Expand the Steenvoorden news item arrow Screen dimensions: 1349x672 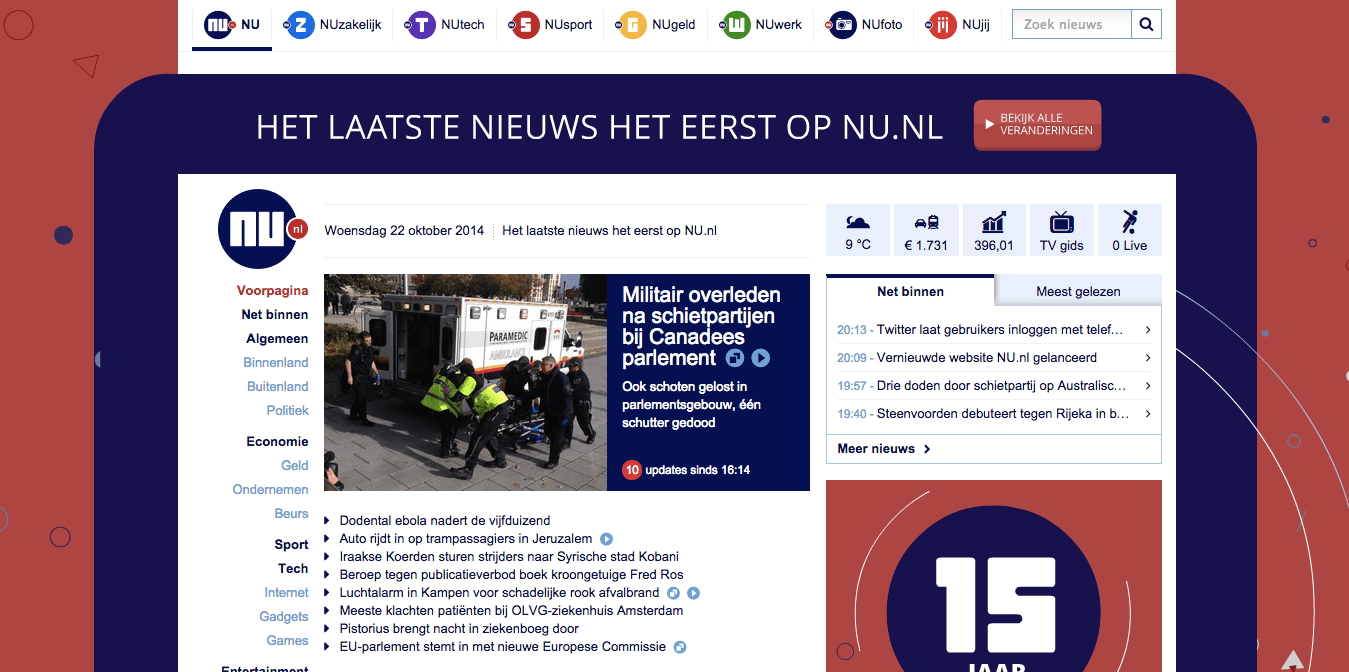point(1147,414)
